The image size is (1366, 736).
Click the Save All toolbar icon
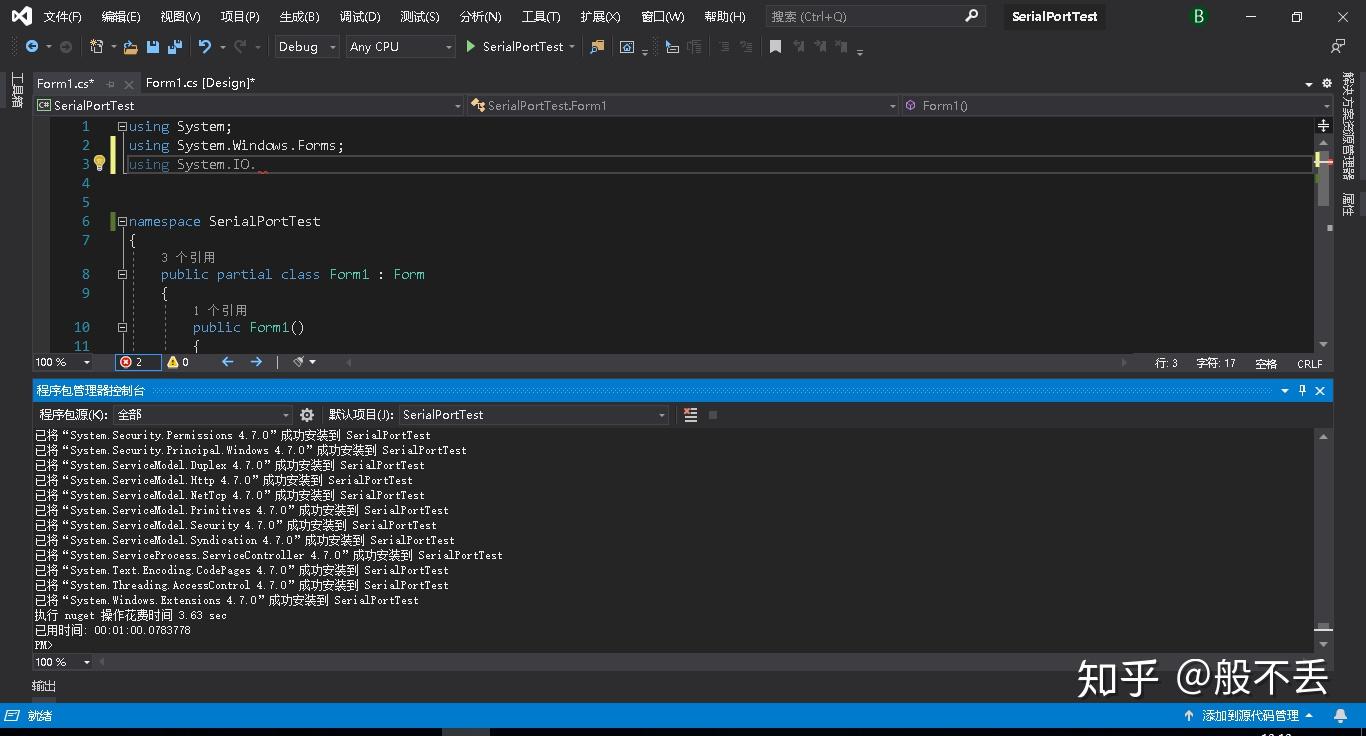click(x=175, y=47)
